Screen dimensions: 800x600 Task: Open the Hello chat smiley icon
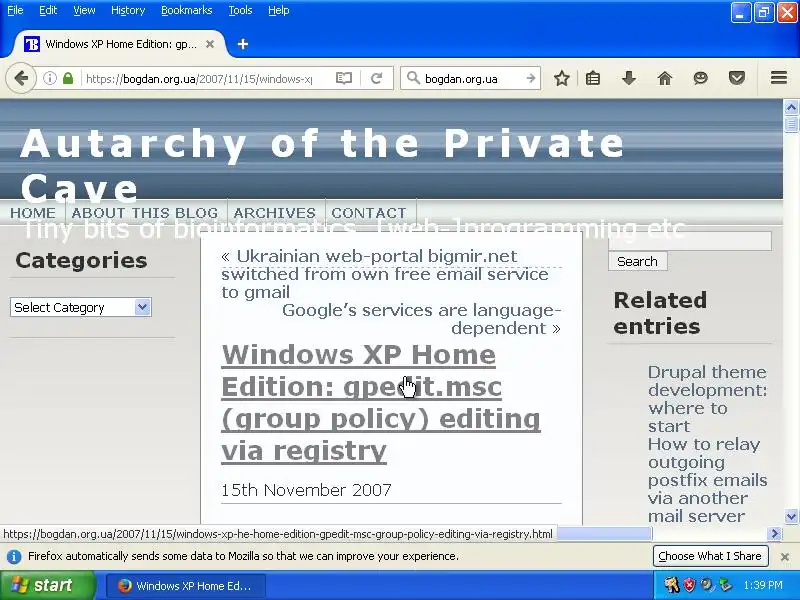[701, 79]
